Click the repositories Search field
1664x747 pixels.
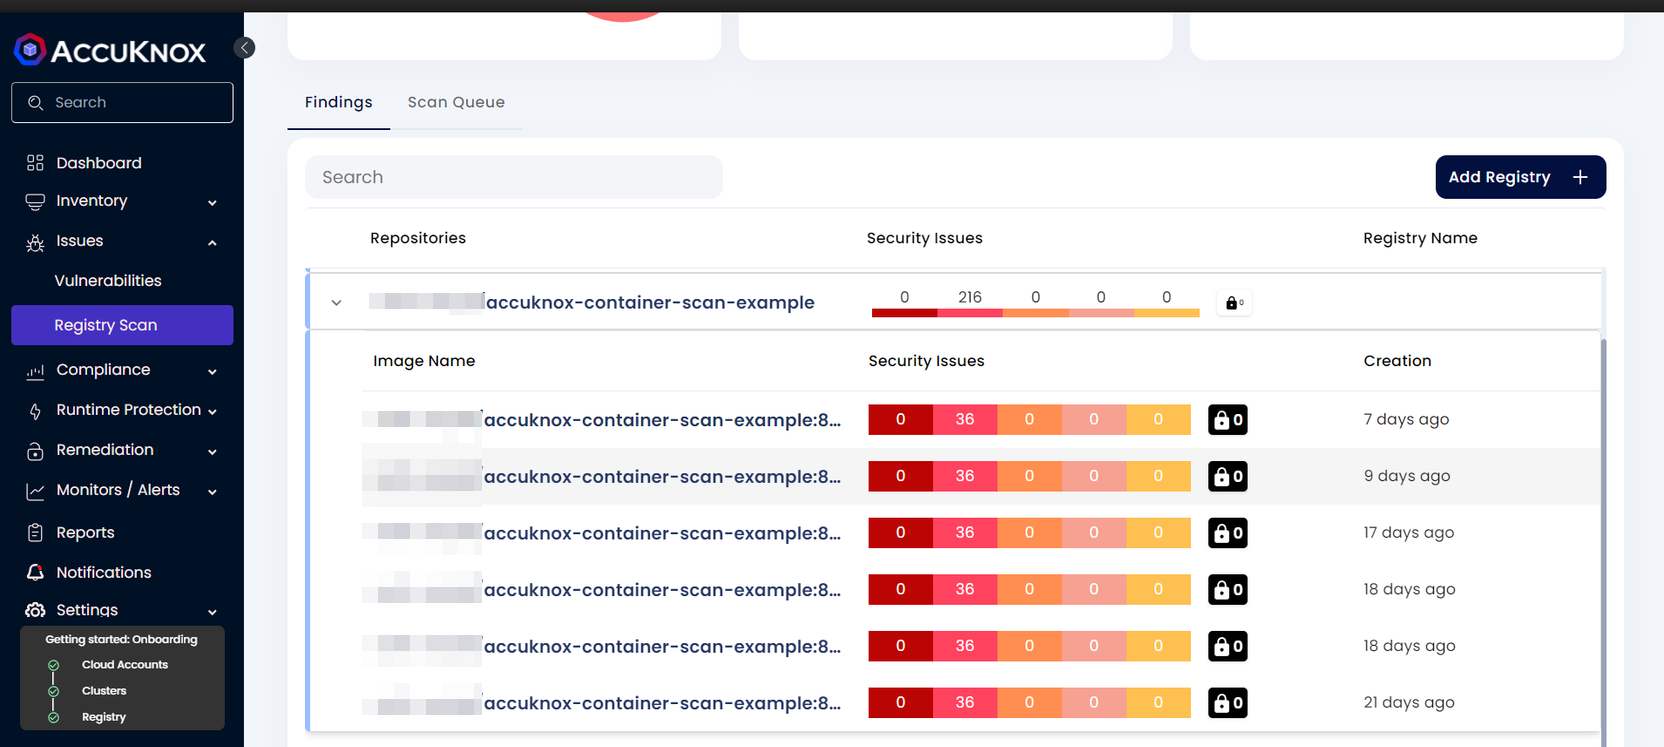(513, 177)
